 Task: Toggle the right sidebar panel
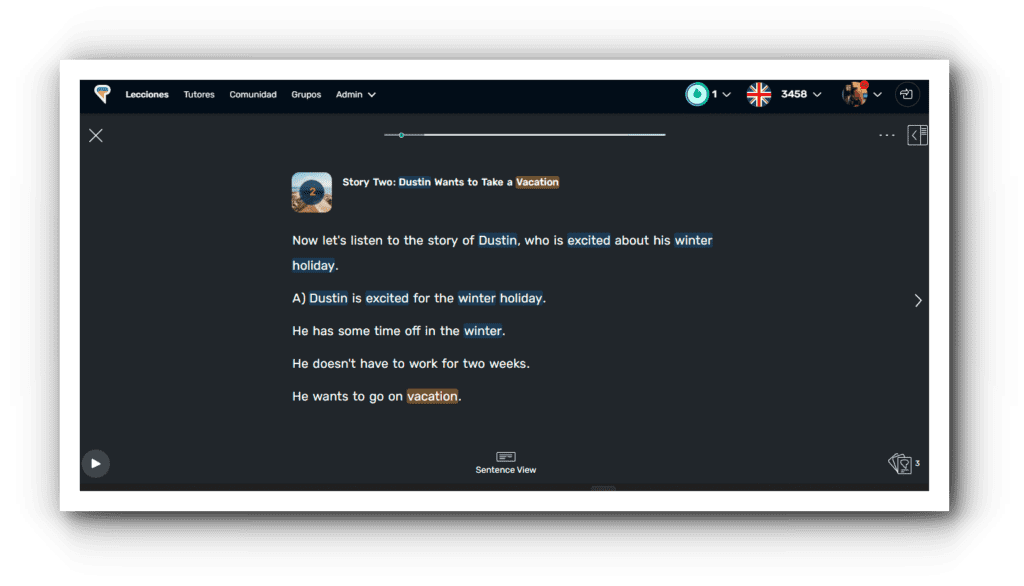[917, 135]
